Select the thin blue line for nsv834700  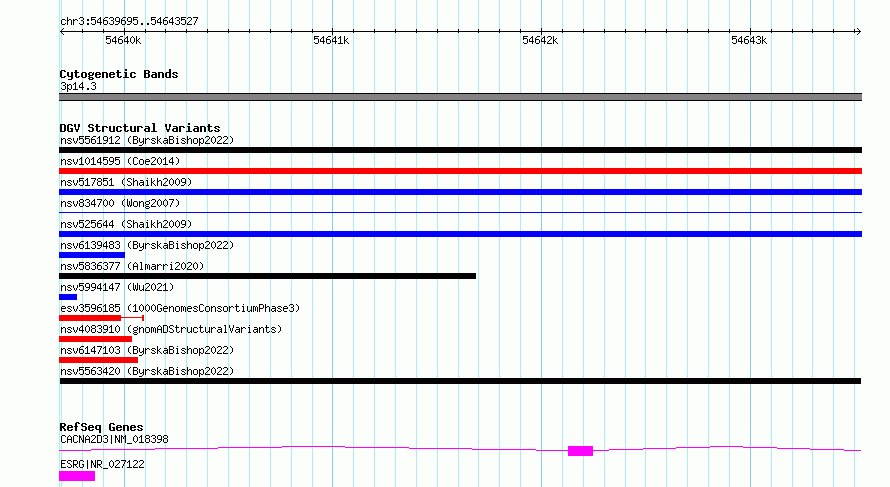pos(460,212)
